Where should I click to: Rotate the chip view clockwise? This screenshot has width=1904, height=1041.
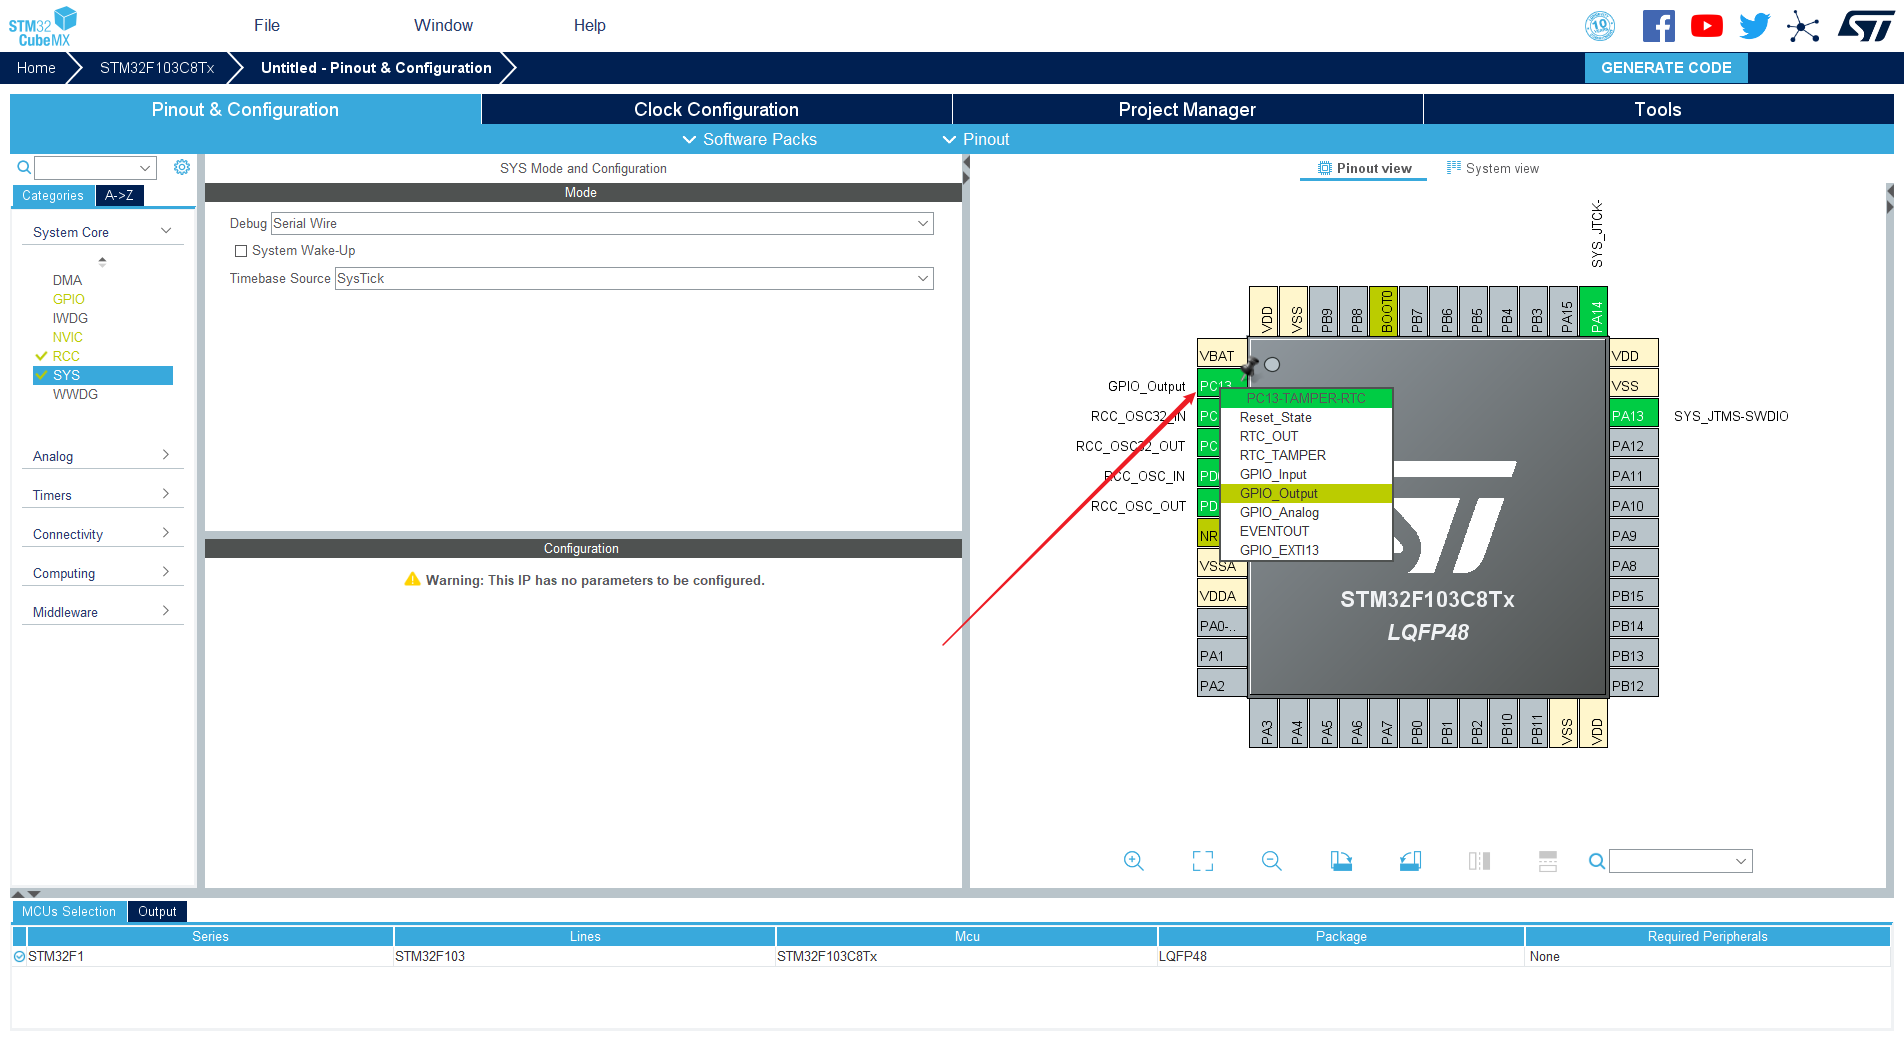pos(1341,861)
